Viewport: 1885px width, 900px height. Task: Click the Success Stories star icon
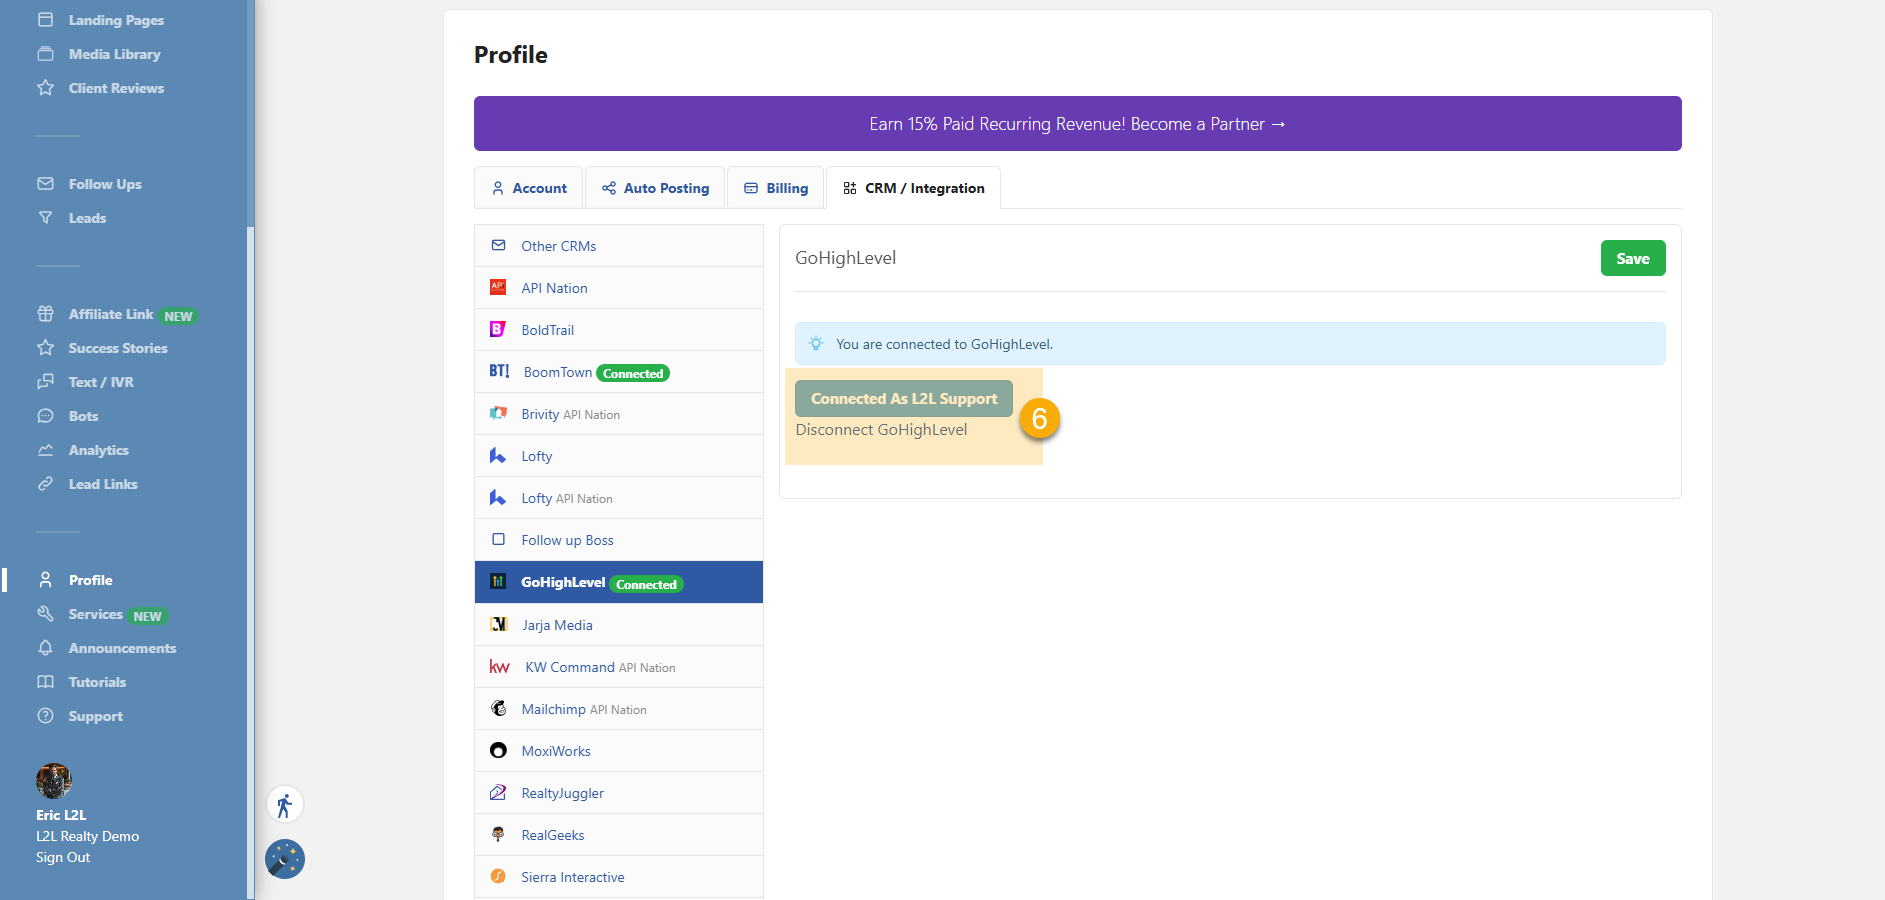[45, 348]
